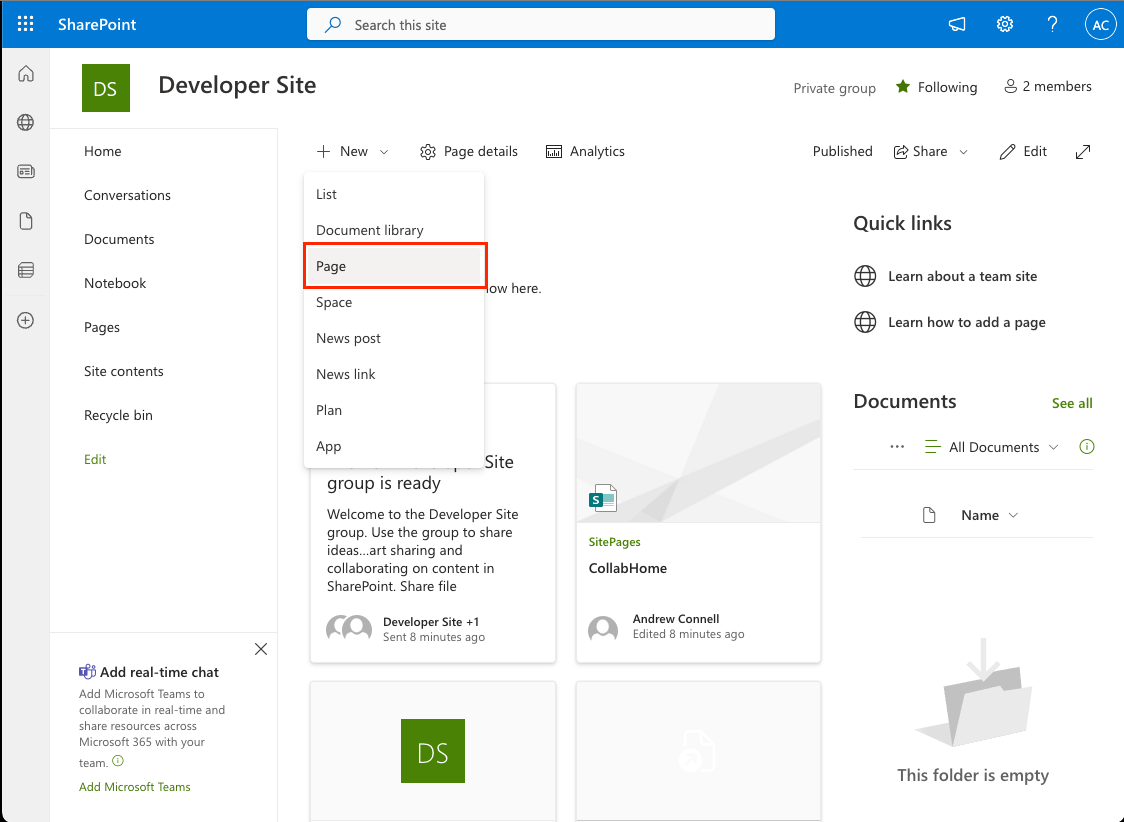Select List from the New menu

[x=394, y=194]
